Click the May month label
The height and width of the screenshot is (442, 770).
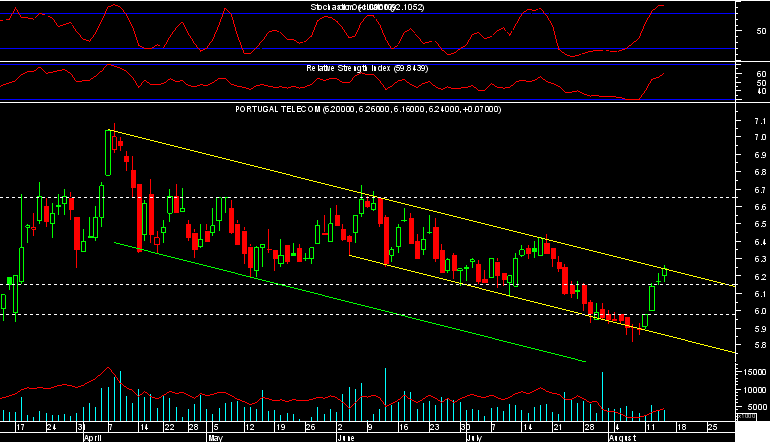215,438
